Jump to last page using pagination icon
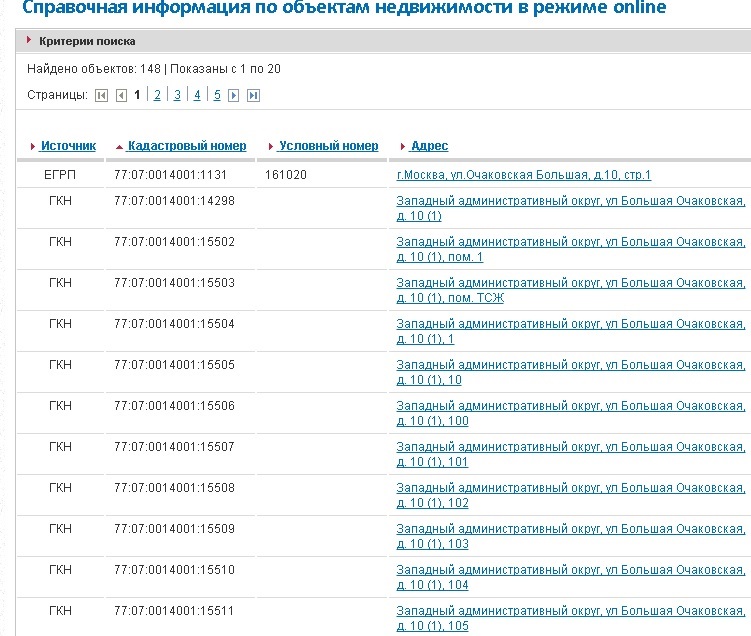The width and height of the screenshot is (751, 636). (x=253, y=96)
